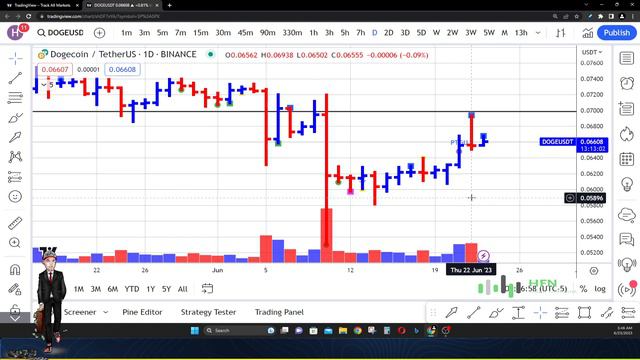Click the lightning event marker on chart
The width and height of the screenshot is (640, 360).
(x=483, y=256)
